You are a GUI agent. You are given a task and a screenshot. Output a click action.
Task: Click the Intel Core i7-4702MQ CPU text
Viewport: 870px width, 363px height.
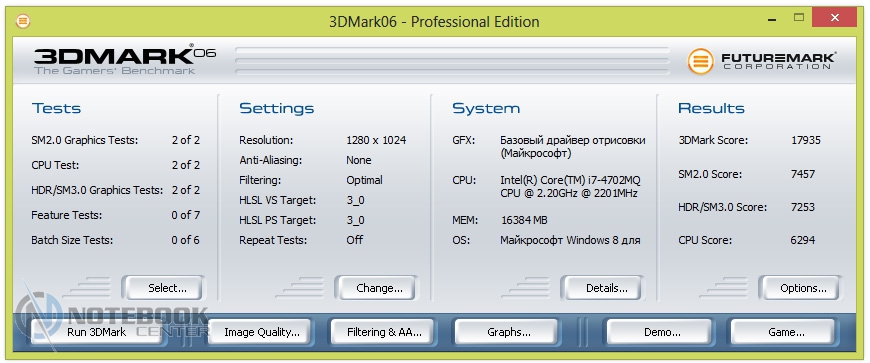click(x=571, y=187)
